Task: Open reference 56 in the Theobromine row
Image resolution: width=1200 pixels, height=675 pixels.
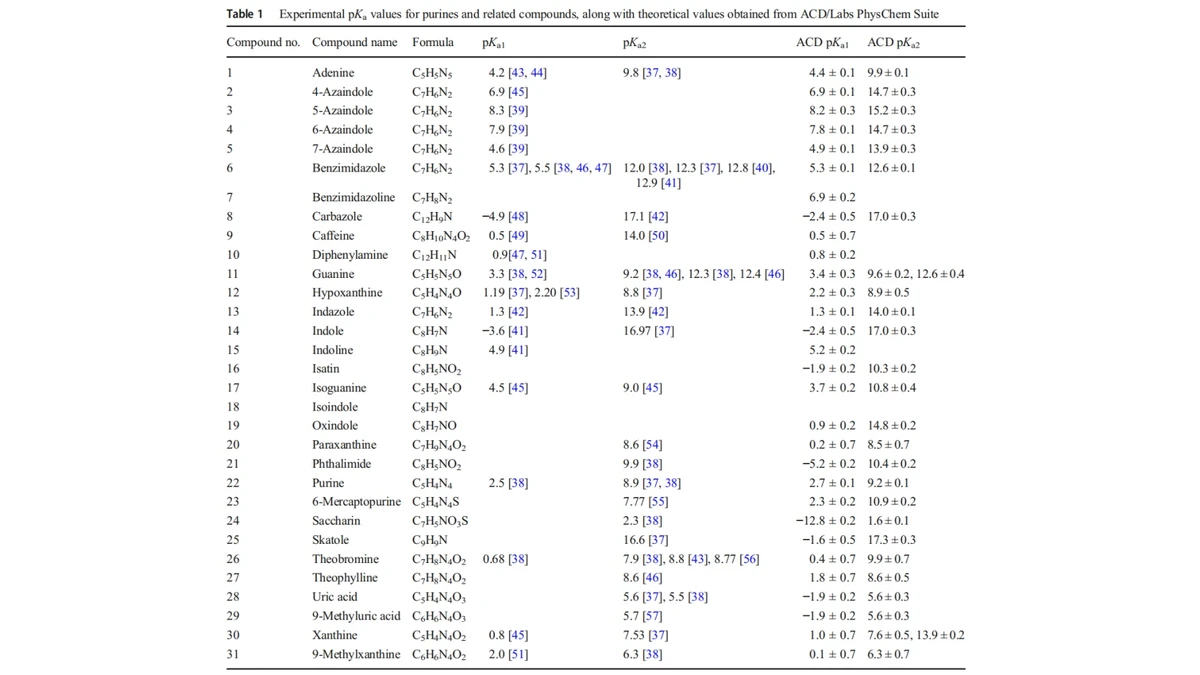Action: [x=749, y=559]
